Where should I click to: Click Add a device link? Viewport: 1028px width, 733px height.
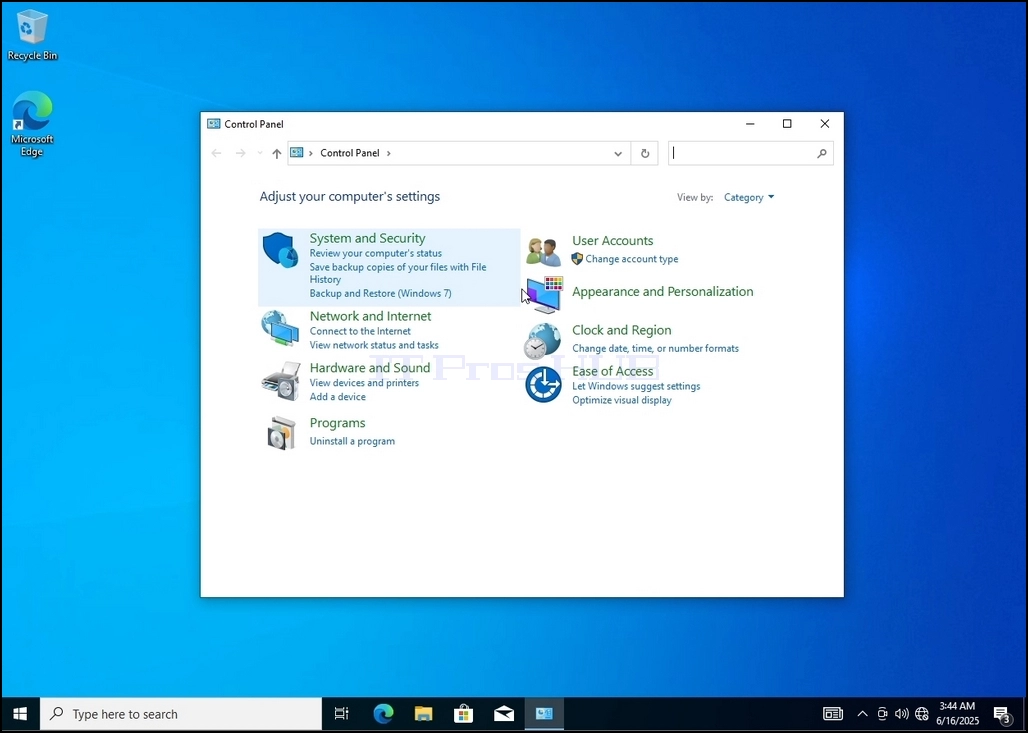[338, 397]
